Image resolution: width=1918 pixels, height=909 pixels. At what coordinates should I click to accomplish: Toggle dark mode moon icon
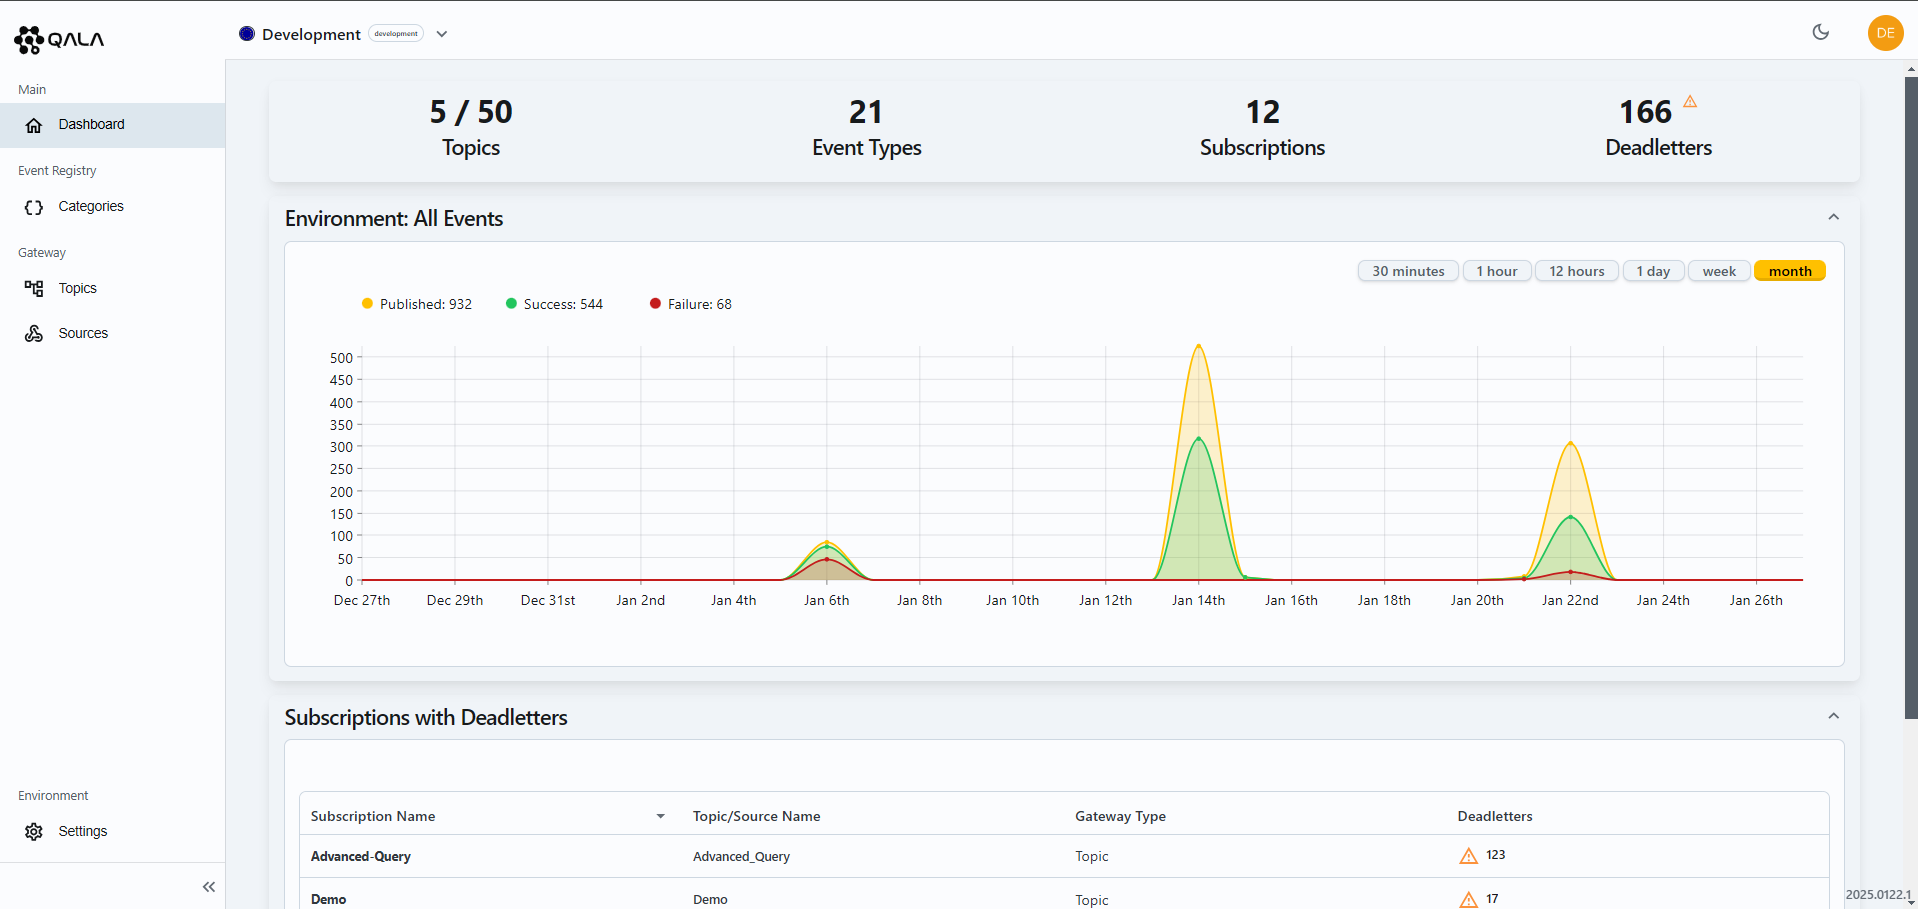[1821, 32]
